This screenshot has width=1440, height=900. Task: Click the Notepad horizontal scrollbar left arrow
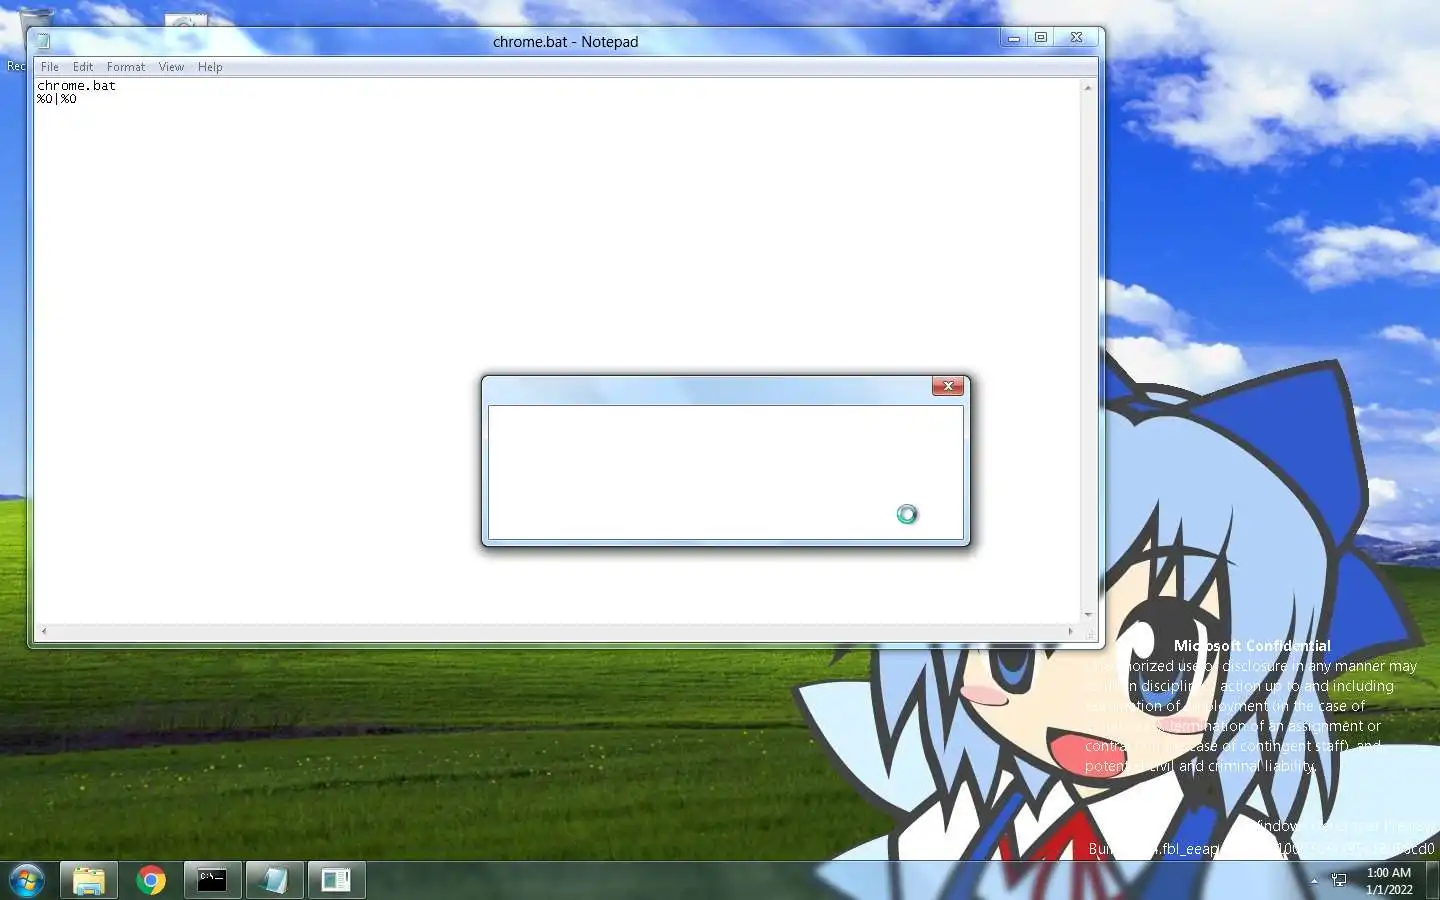point(43,631)
